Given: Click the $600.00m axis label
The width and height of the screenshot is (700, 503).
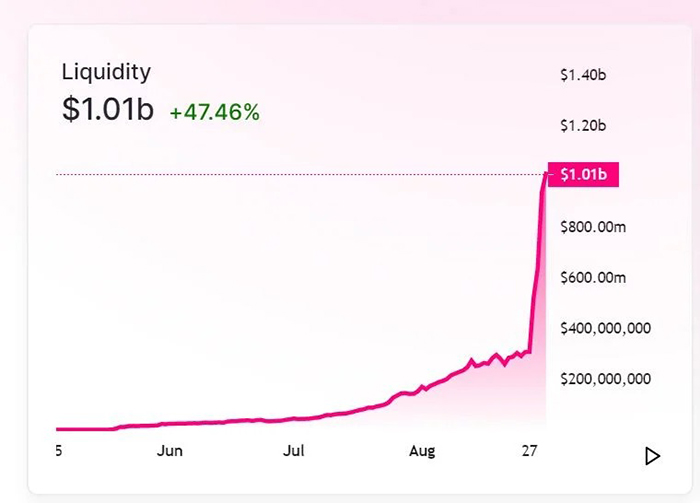Looking at the screenshot, I should (593, 277).
